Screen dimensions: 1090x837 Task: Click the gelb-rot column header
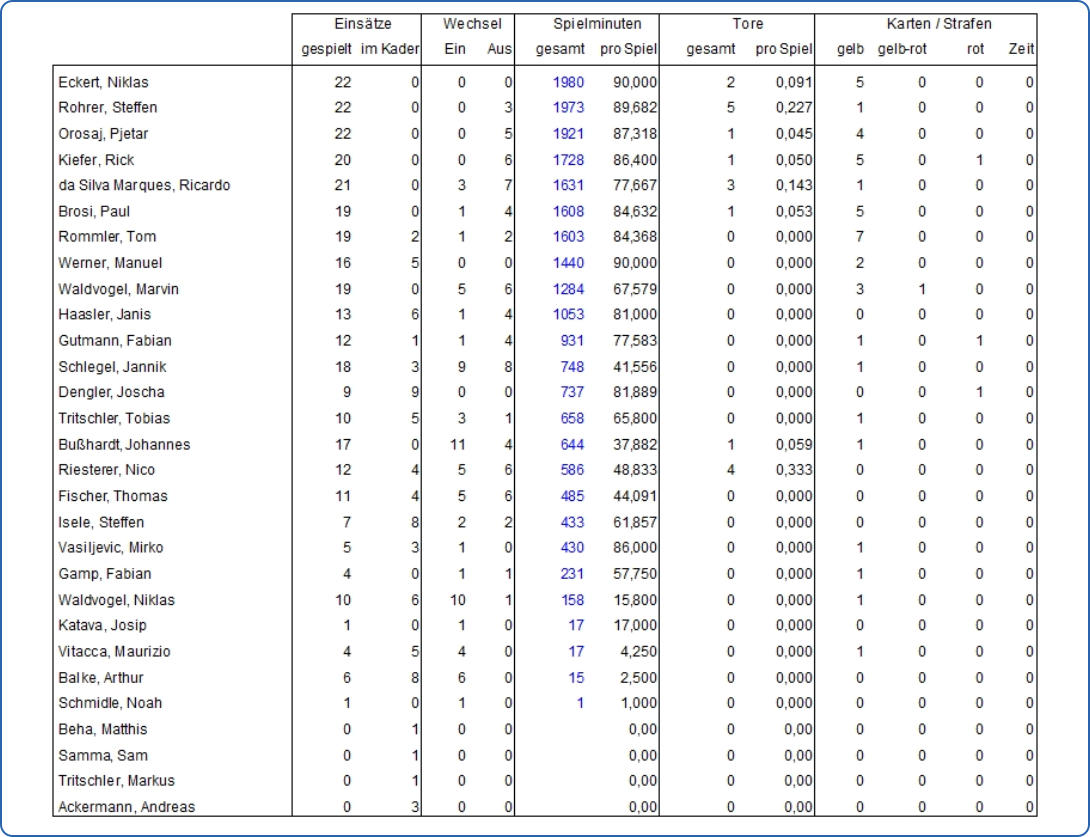click(905, 48)
